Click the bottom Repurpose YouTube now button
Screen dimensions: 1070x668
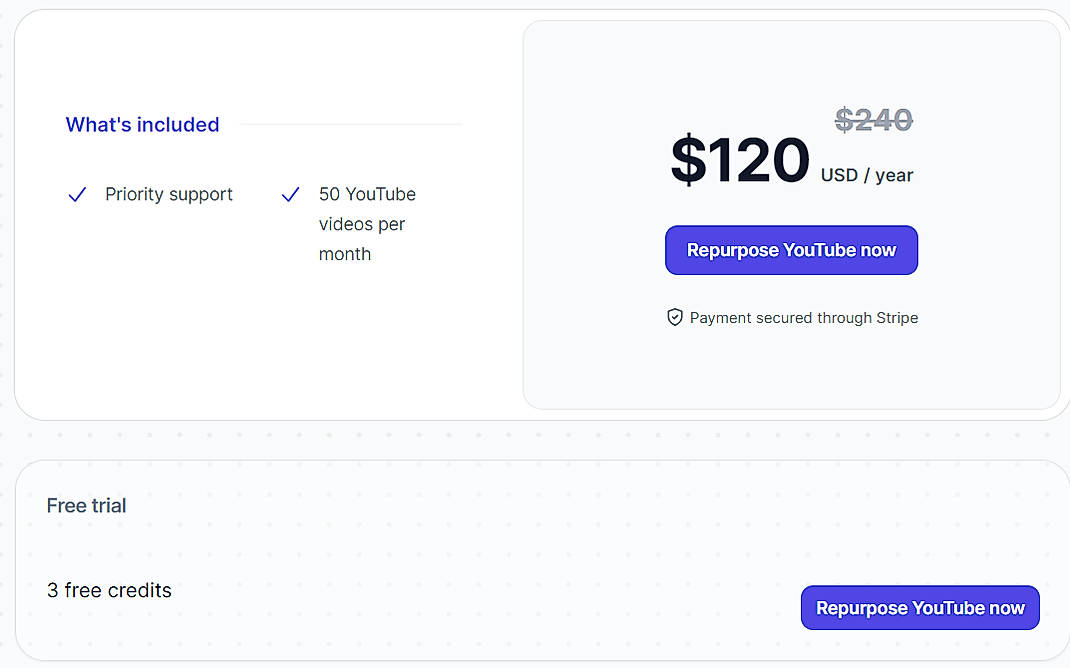point(919,607)
